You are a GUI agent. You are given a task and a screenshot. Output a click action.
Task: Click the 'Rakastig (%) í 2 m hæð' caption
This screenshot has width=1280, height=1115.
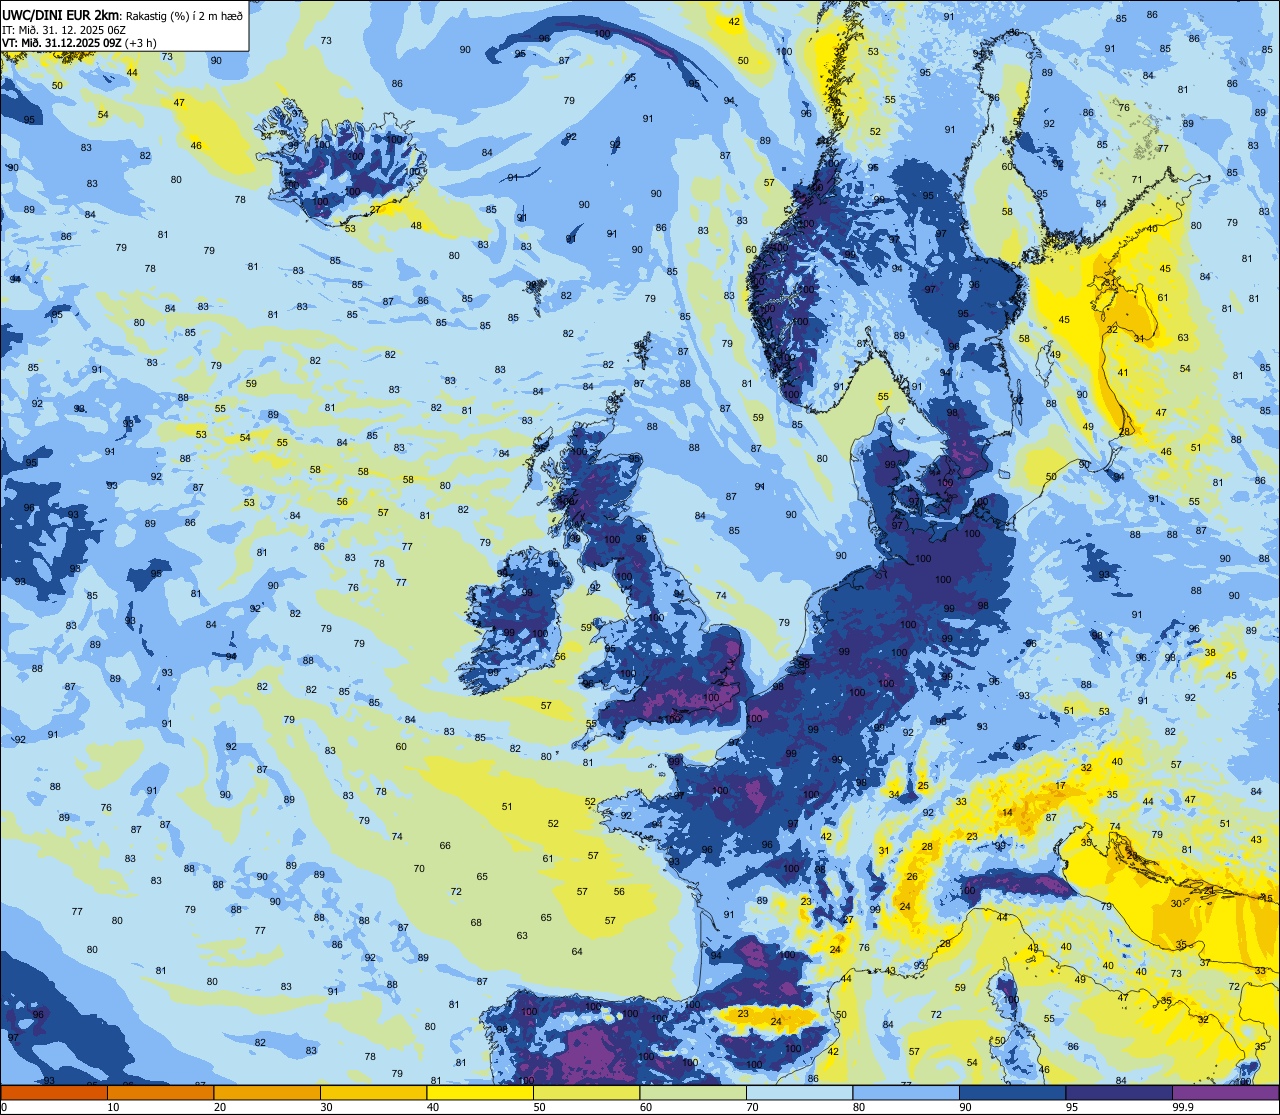pos(183,15)
